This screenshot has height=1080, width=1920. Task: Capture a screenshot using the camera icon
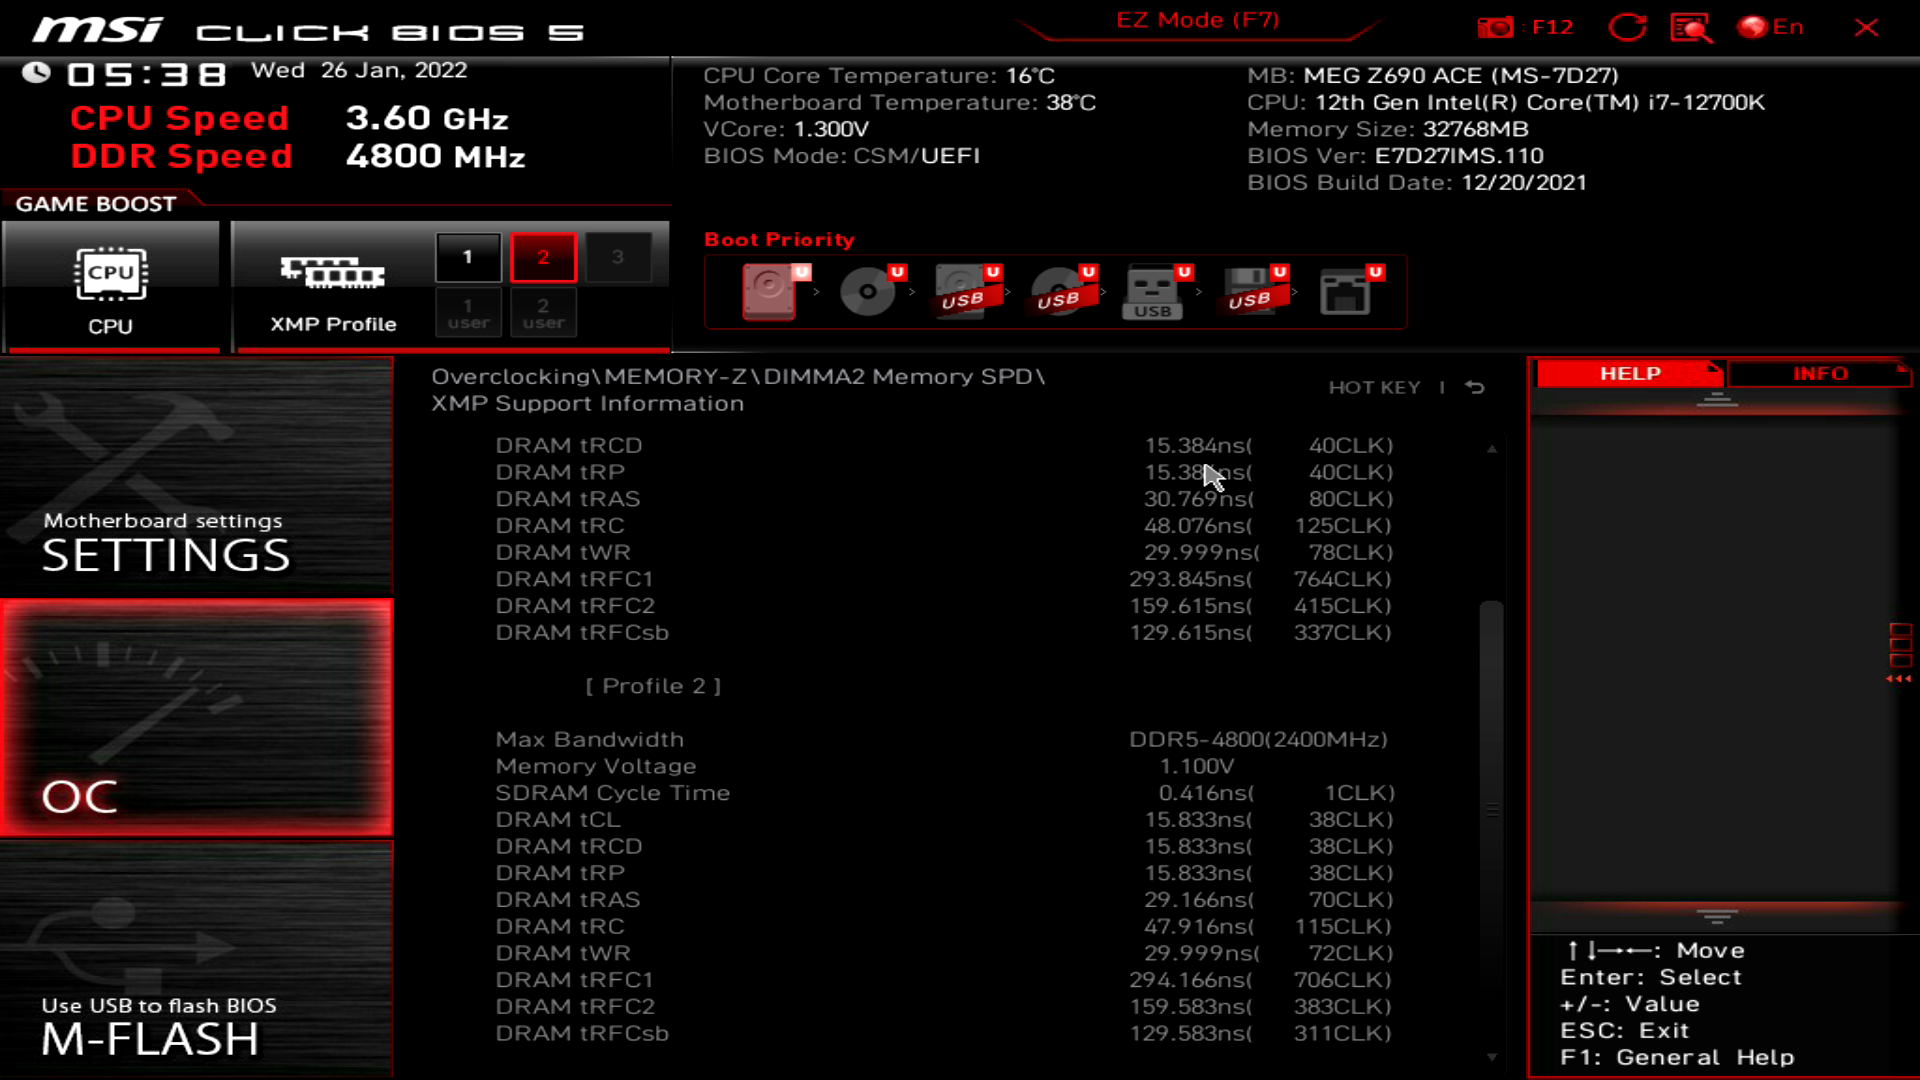coord(1495,27)
